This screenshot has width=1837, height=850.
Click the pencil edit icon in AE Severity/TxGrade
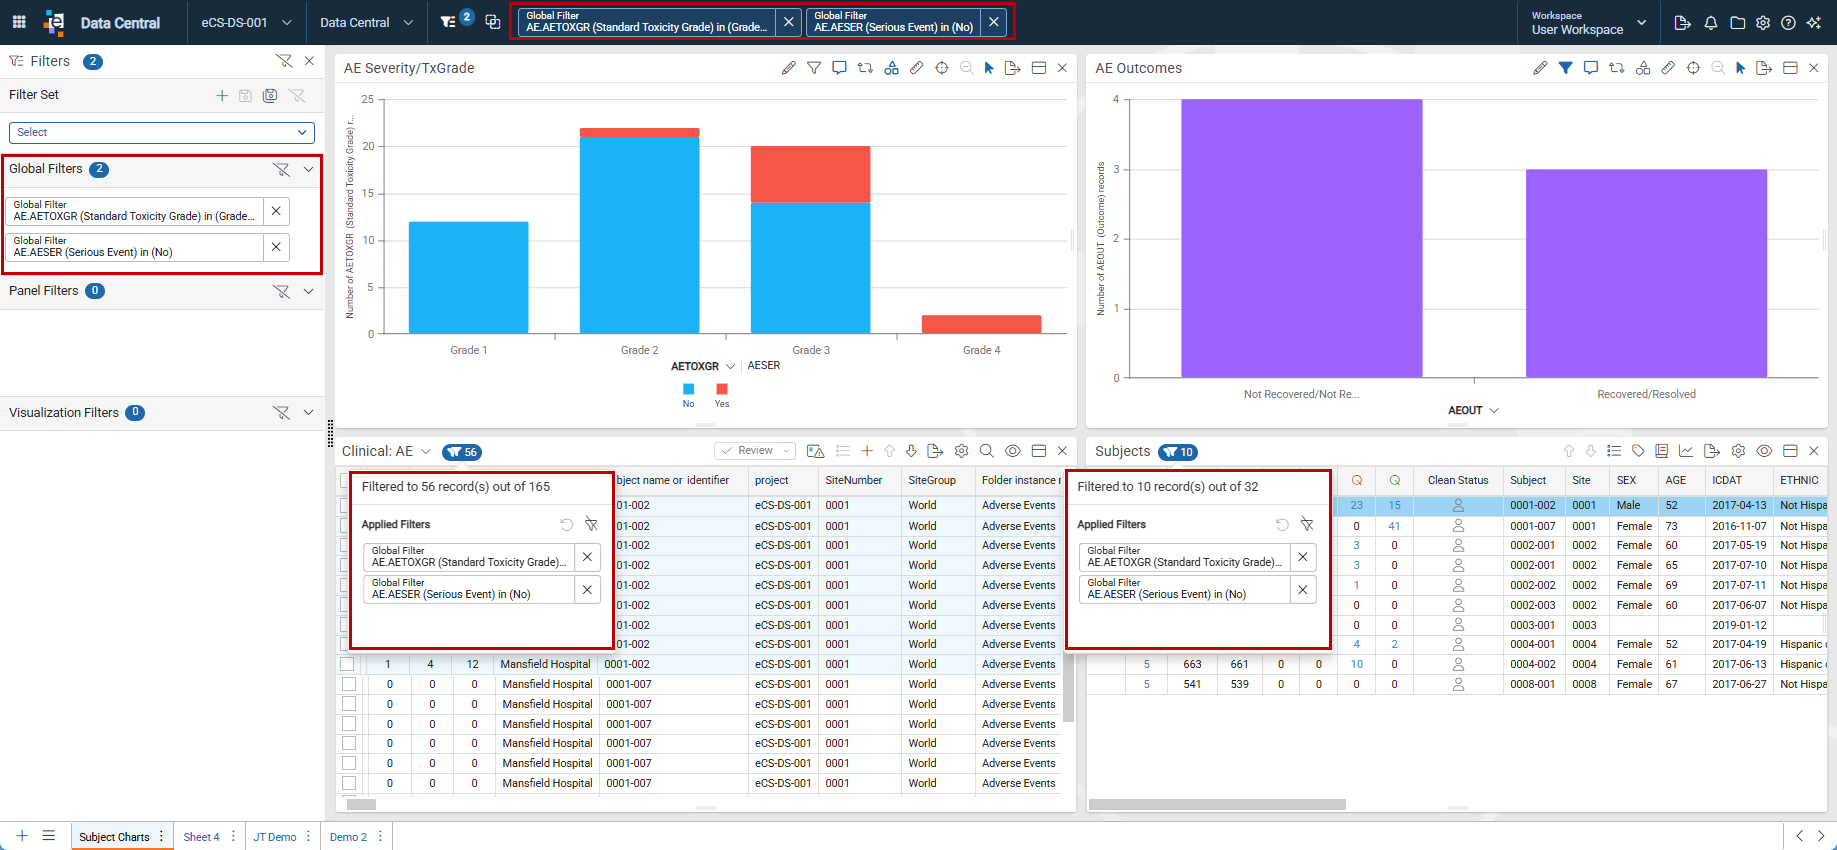pos(788,68)
